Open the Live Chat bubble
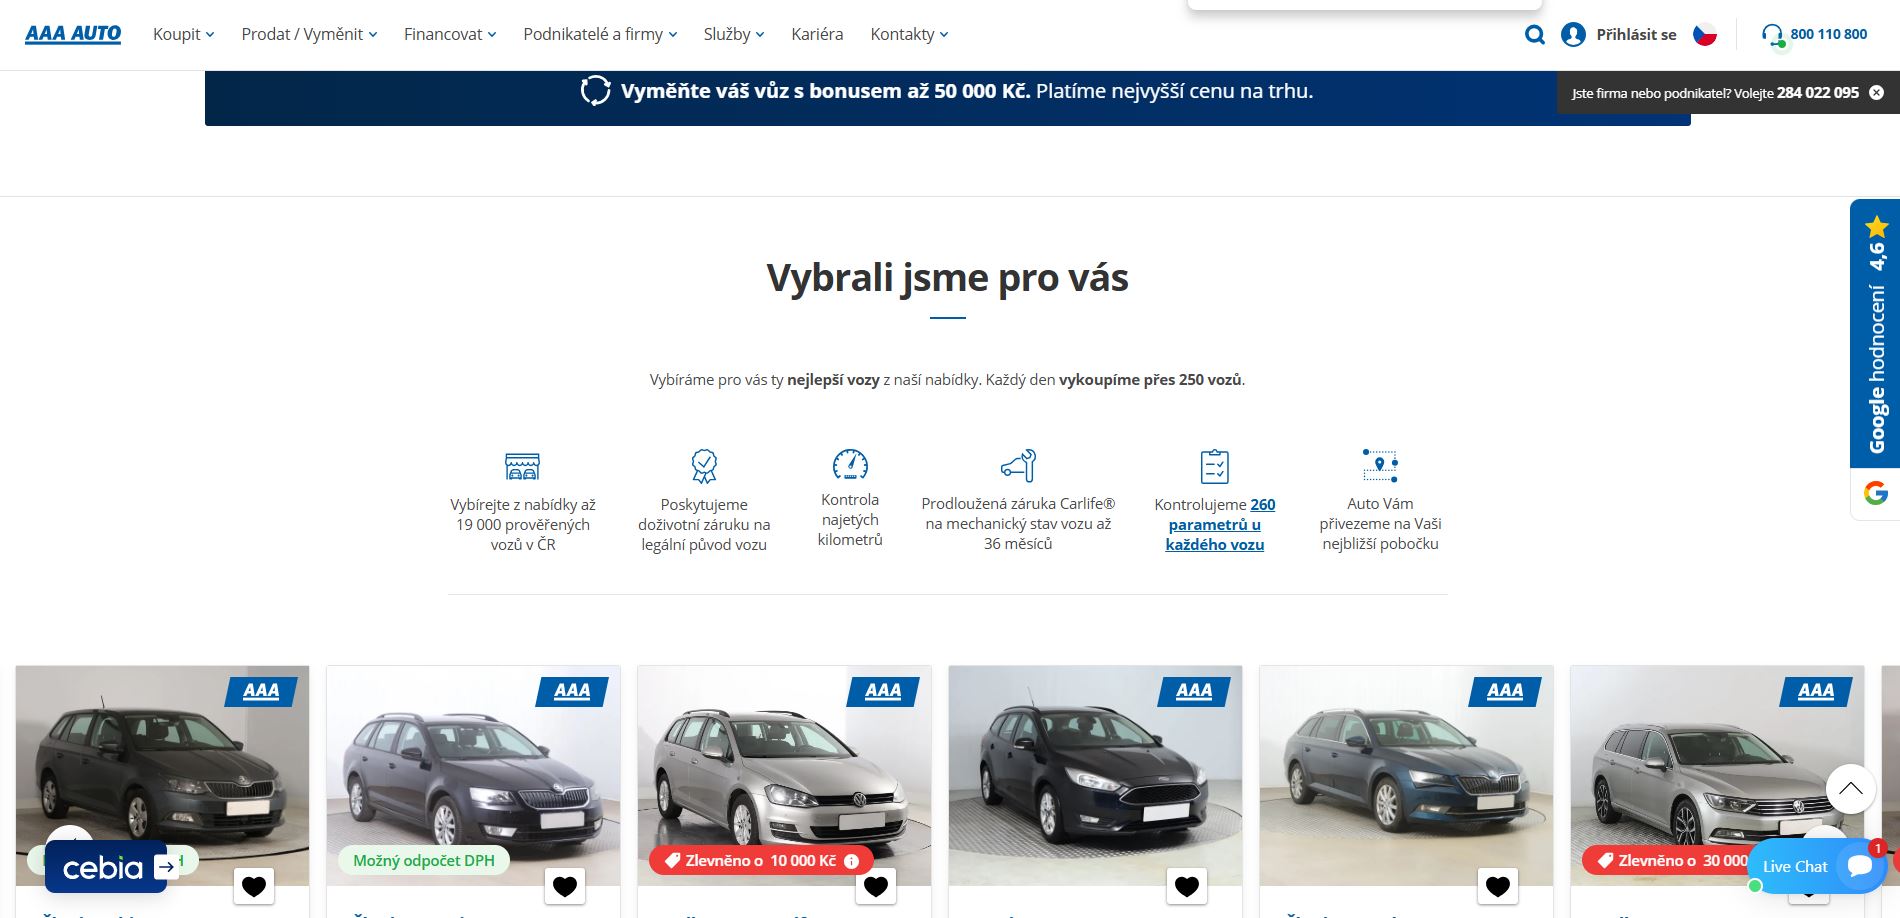 1815,866
